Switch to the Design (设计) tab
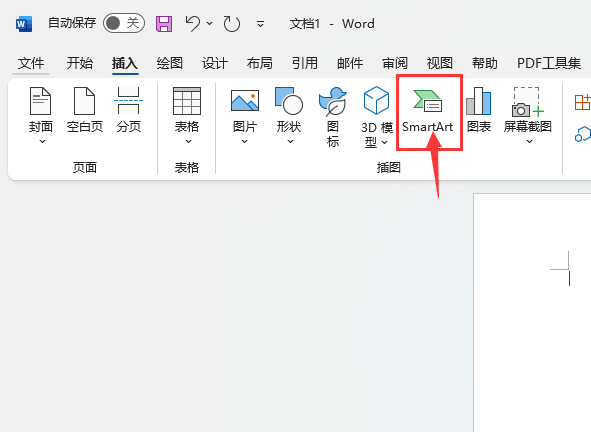This screenshot has height=432, width=591. [214, 63]
